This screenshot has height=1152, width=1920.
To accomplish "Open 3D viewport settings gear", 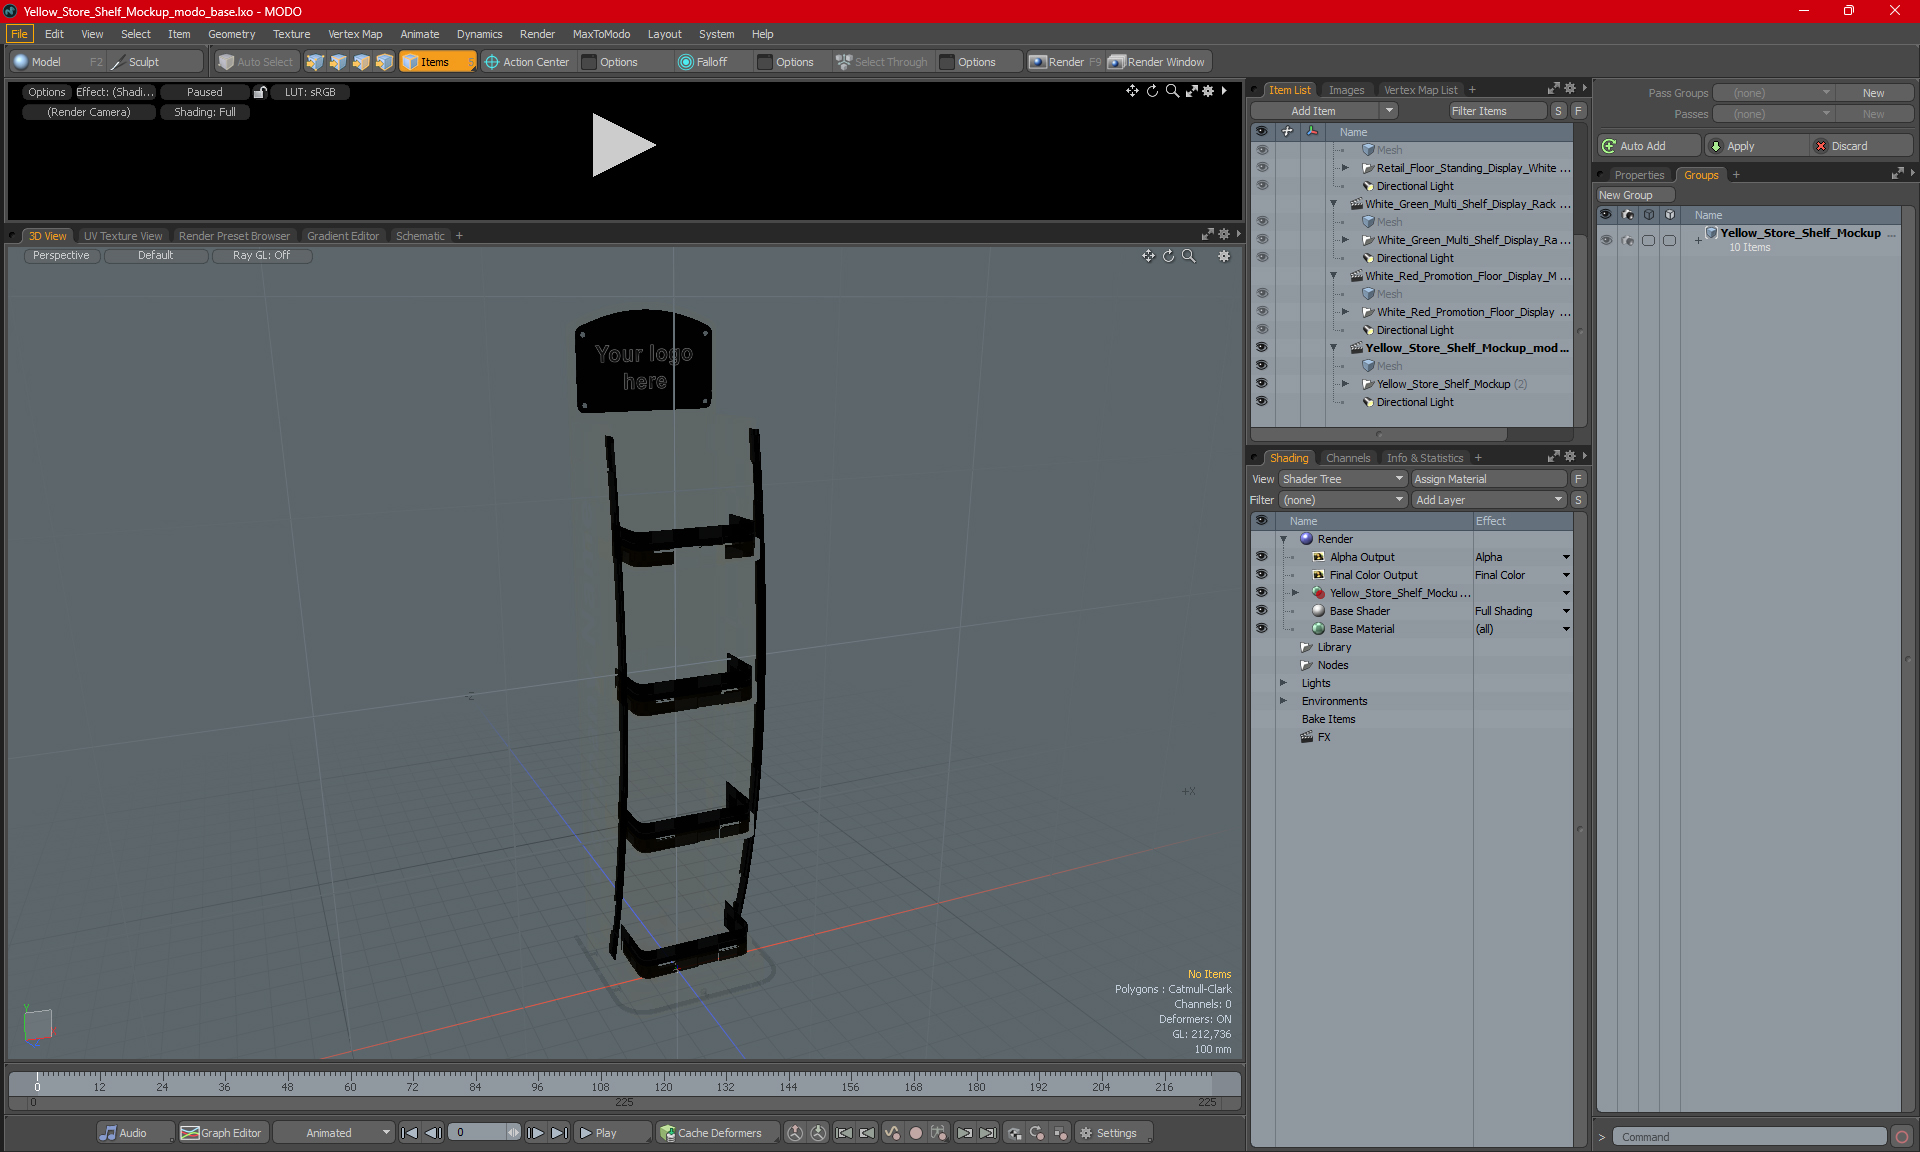I will pyautogui.click(x=1224, y=256).
